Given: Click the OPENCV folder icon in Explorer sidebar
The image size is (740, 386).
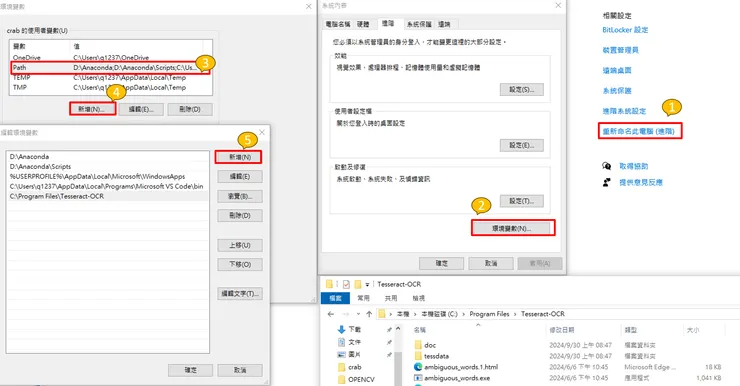Looking at the screenshot, I should (342, 379).
